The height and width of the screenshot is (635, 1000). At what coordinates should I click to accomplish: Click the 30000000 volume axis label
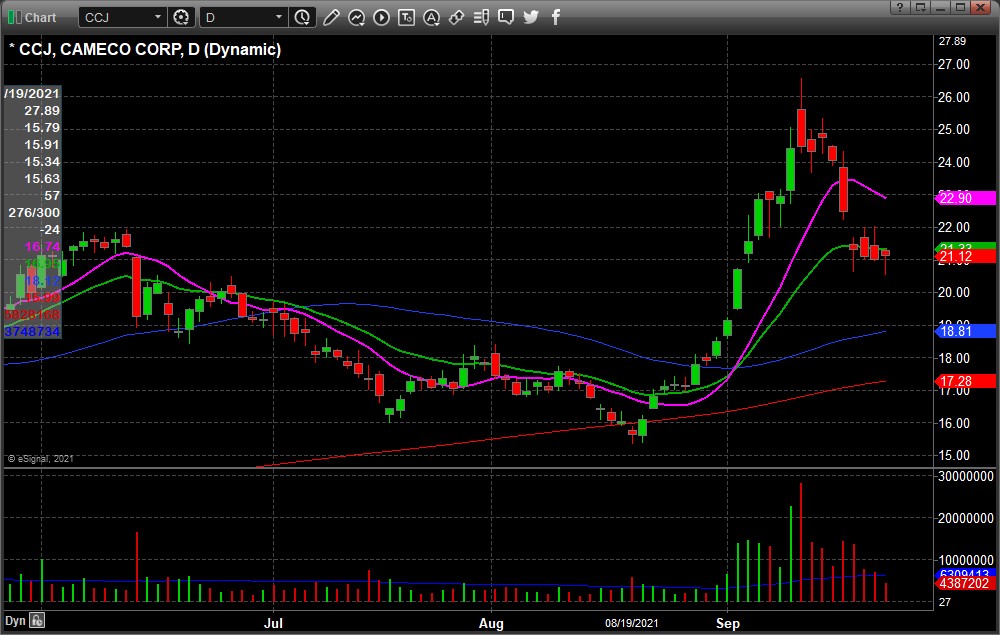(966, 476)
